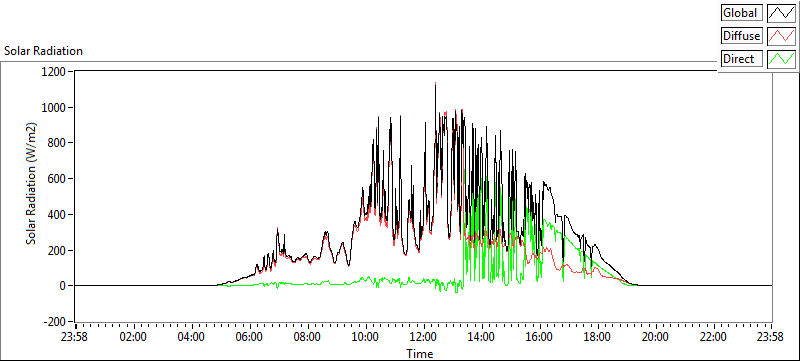Click the 22:00 time axis marker

(713, 337)
